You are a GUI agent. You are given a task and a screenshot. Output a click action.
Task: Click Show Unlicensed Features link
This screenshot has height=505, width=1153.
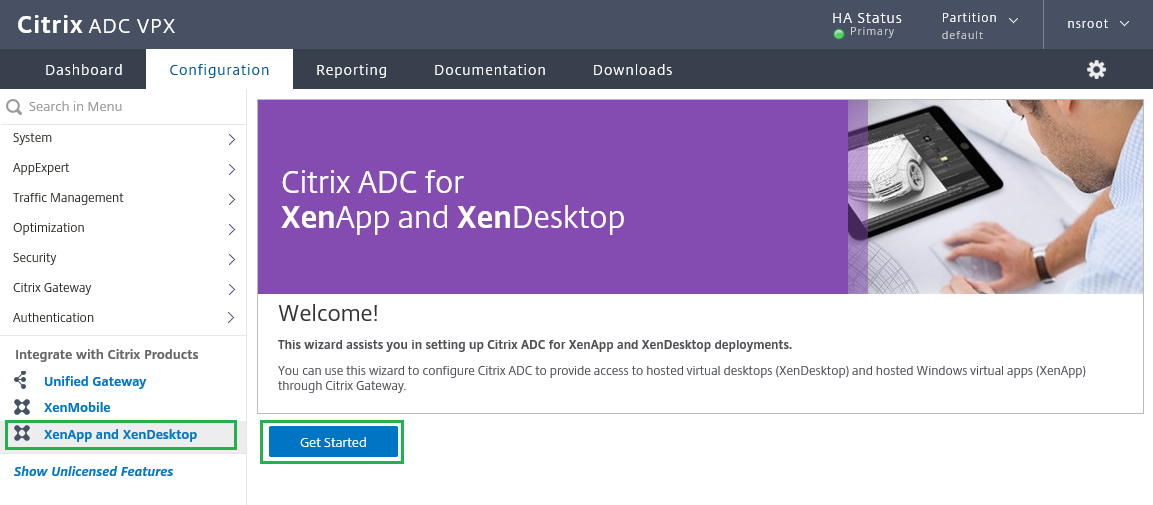point(93,472)
